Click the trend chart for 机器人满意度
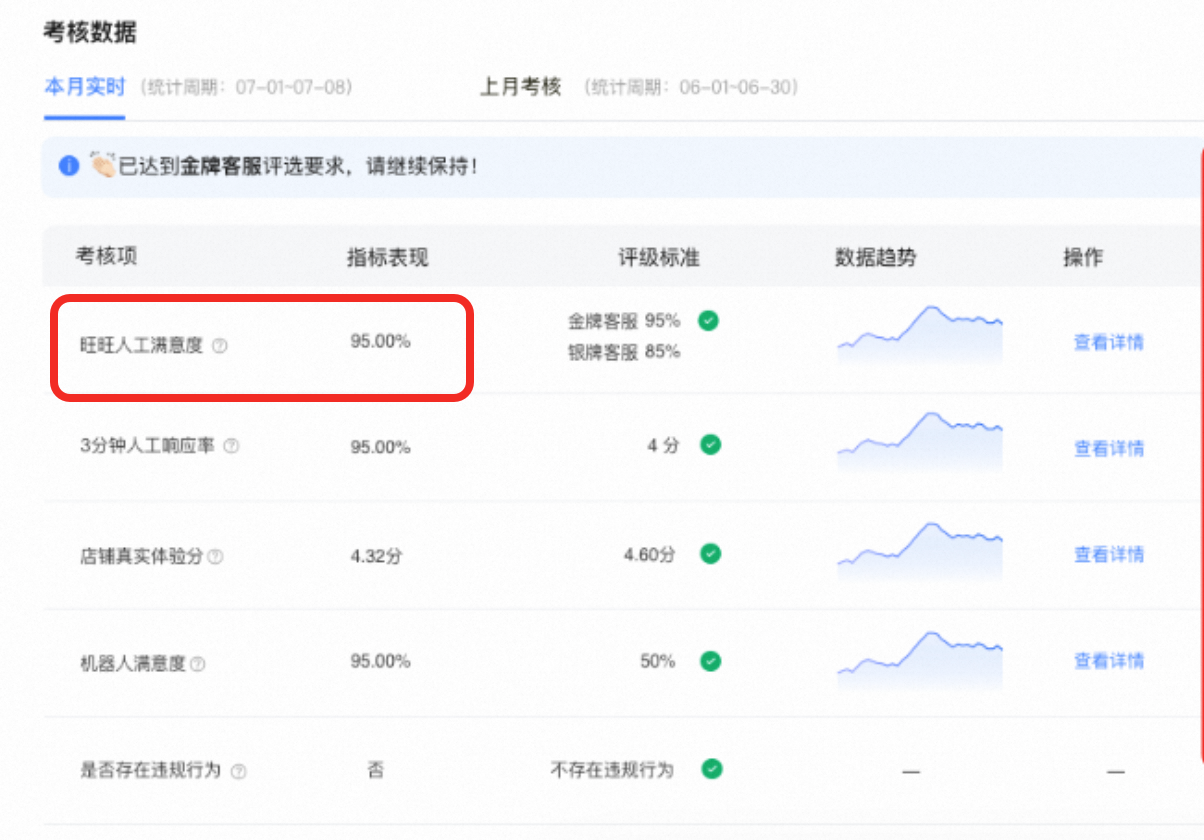Screen dimensions: 1204x840 [x=920, y=660]
